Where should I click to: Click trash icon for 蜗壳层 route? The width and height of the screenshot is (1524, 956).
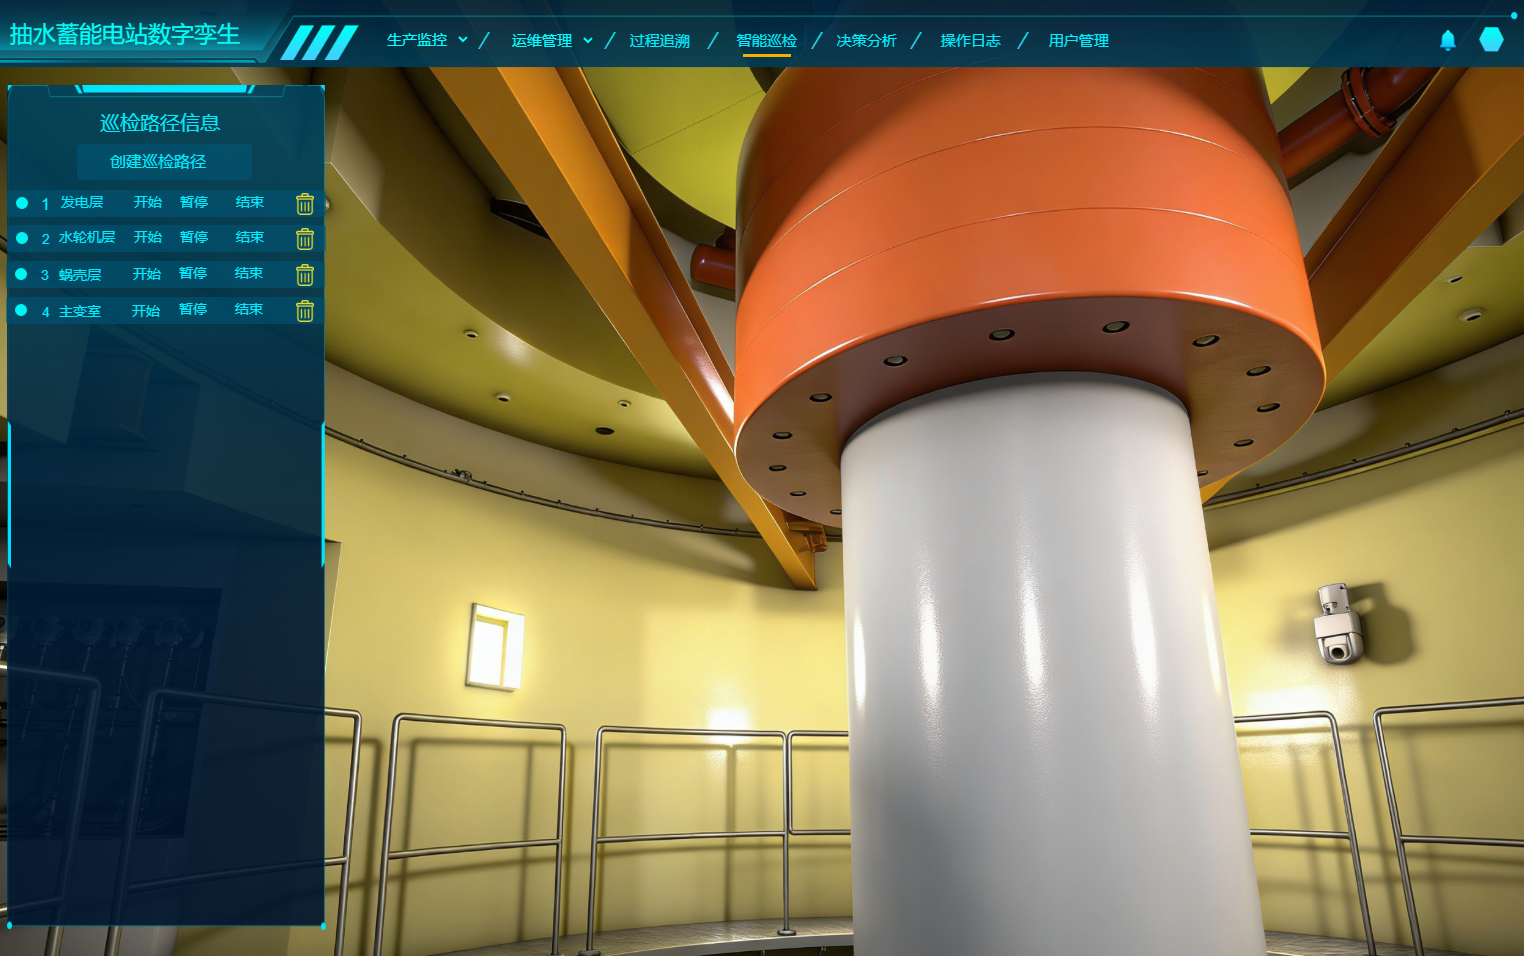coord(305,275)
